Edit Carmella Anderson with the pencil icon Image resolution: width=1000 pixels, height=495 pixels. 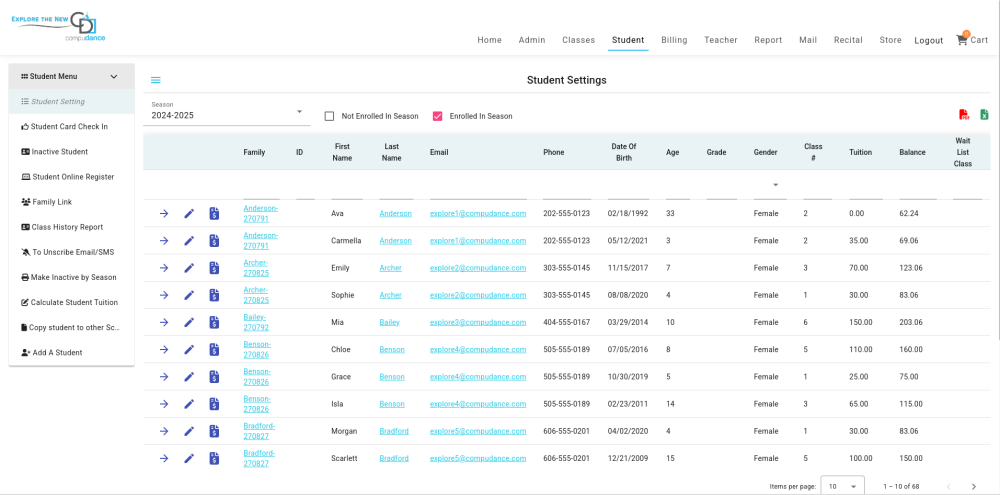[189, 240]
